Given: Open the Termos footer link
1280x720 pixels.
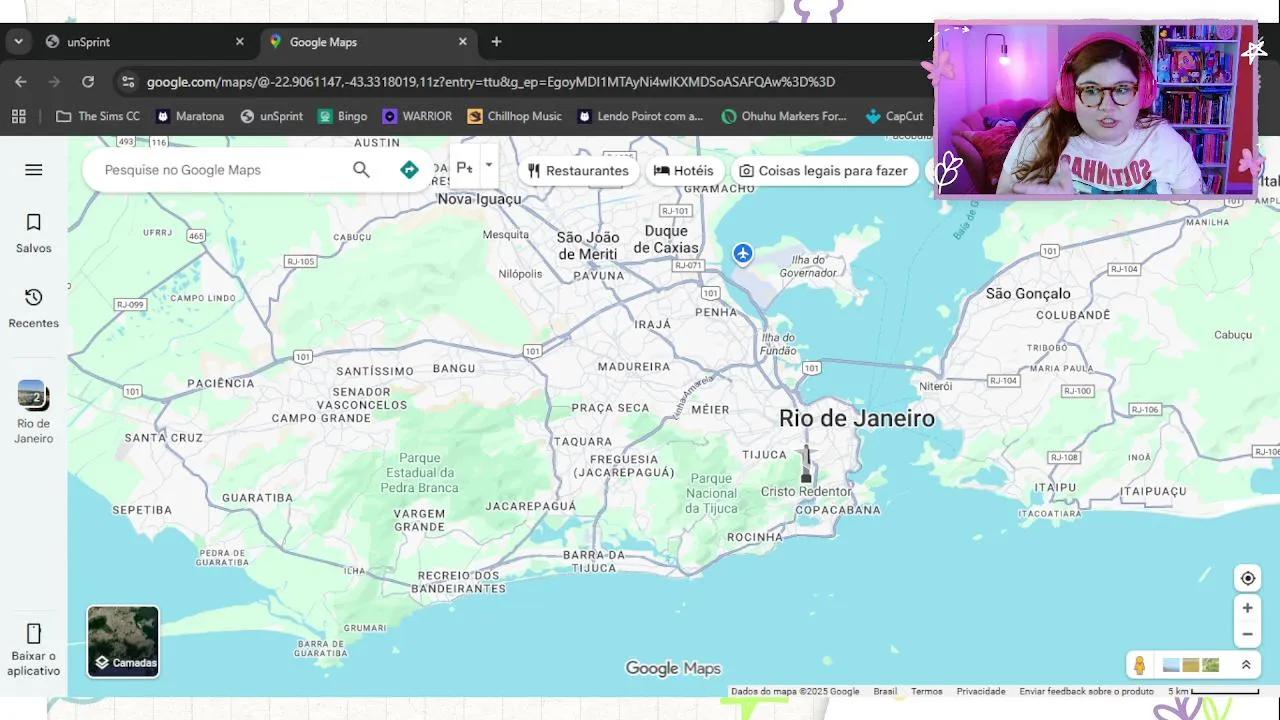Looking at the screenshot, I should click(x=926, y=691).
